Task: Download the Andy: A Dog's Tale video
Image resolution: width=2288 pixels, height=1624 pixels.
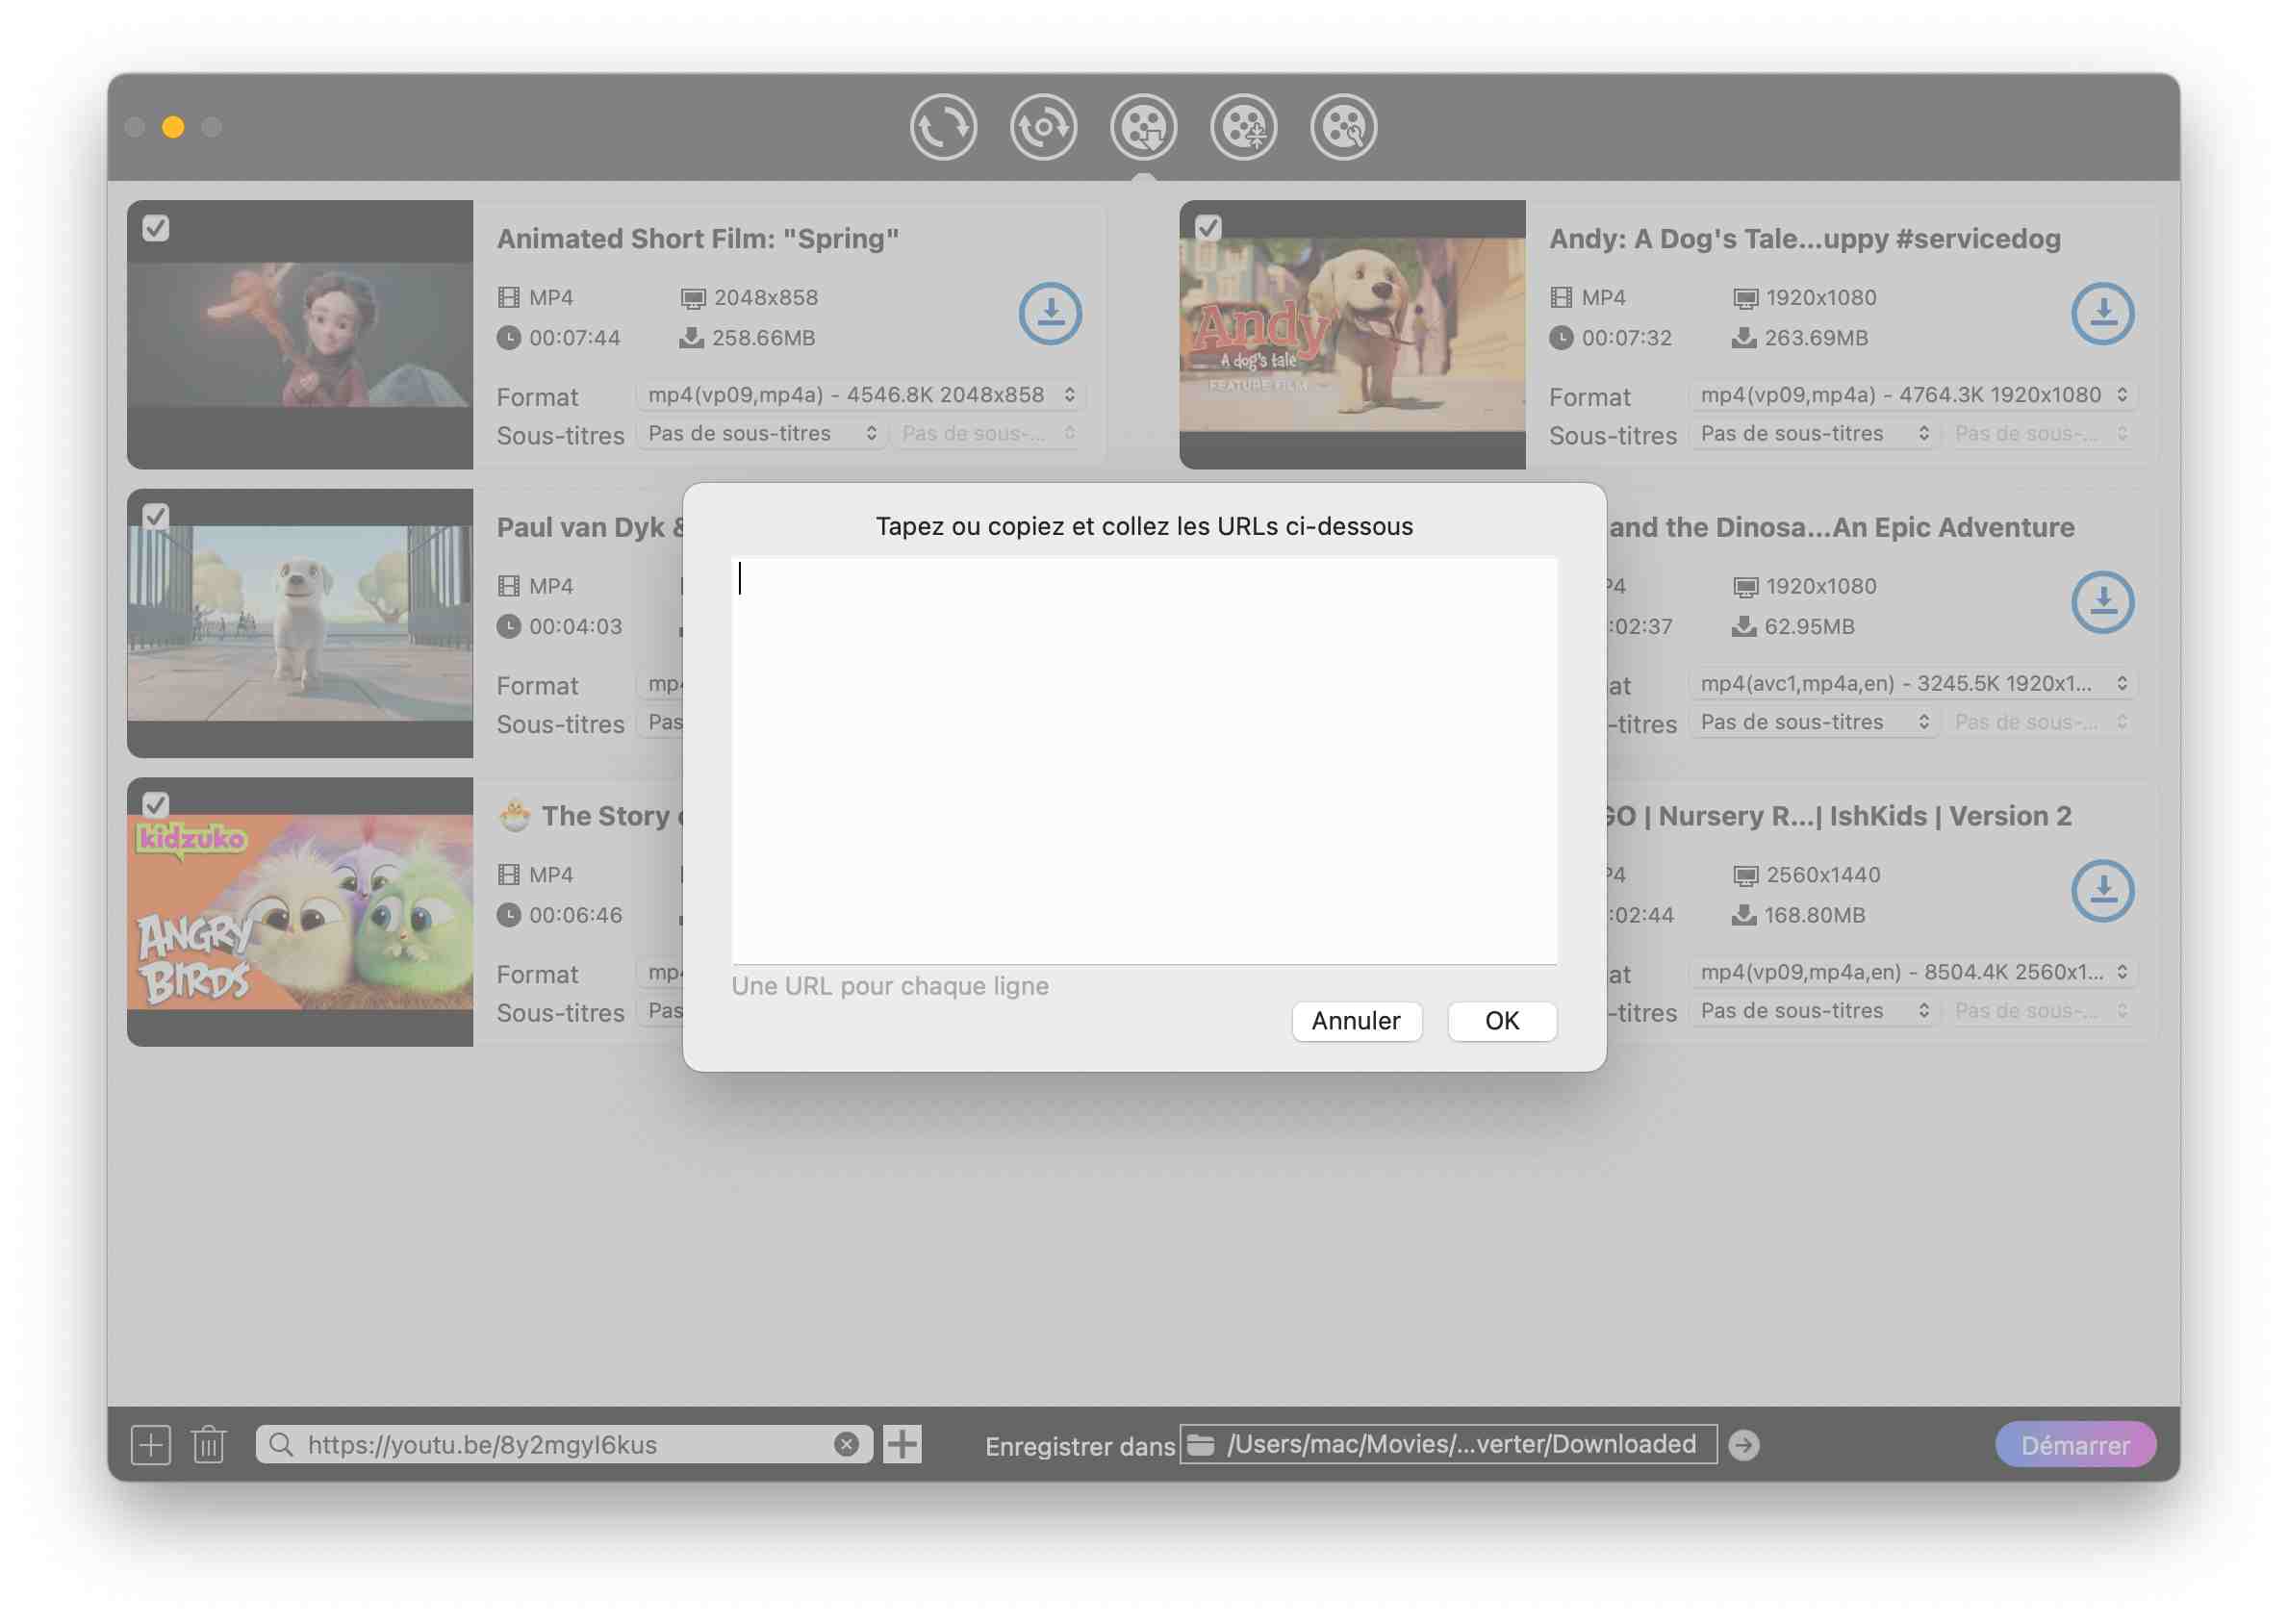Action: click(2102, 314)
